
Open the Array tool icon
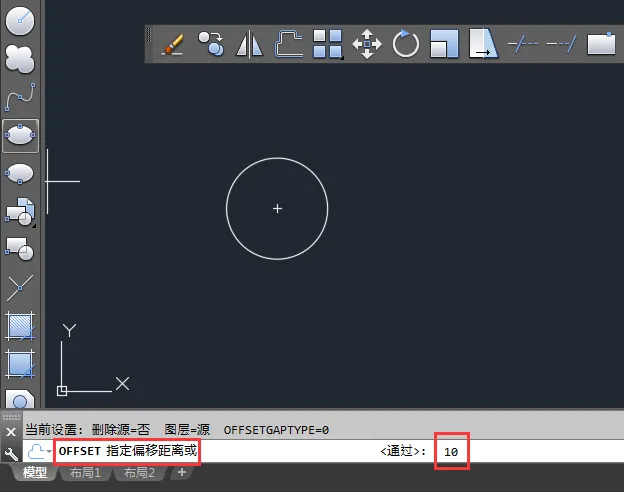click(328, 44)
